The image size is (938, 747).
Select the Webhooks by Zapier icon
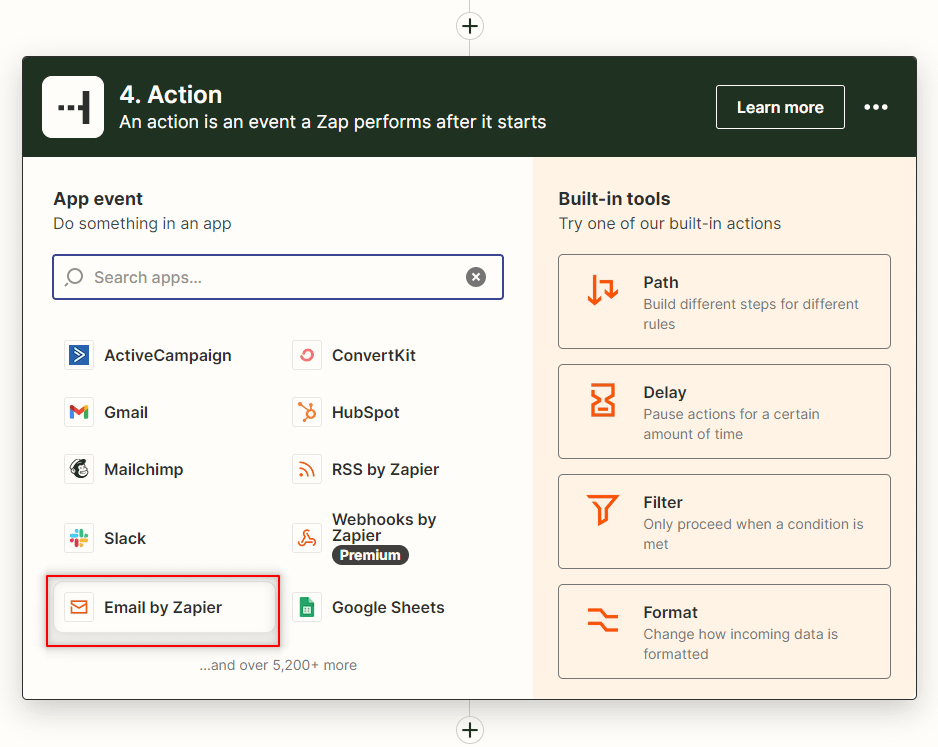[307, 538]
